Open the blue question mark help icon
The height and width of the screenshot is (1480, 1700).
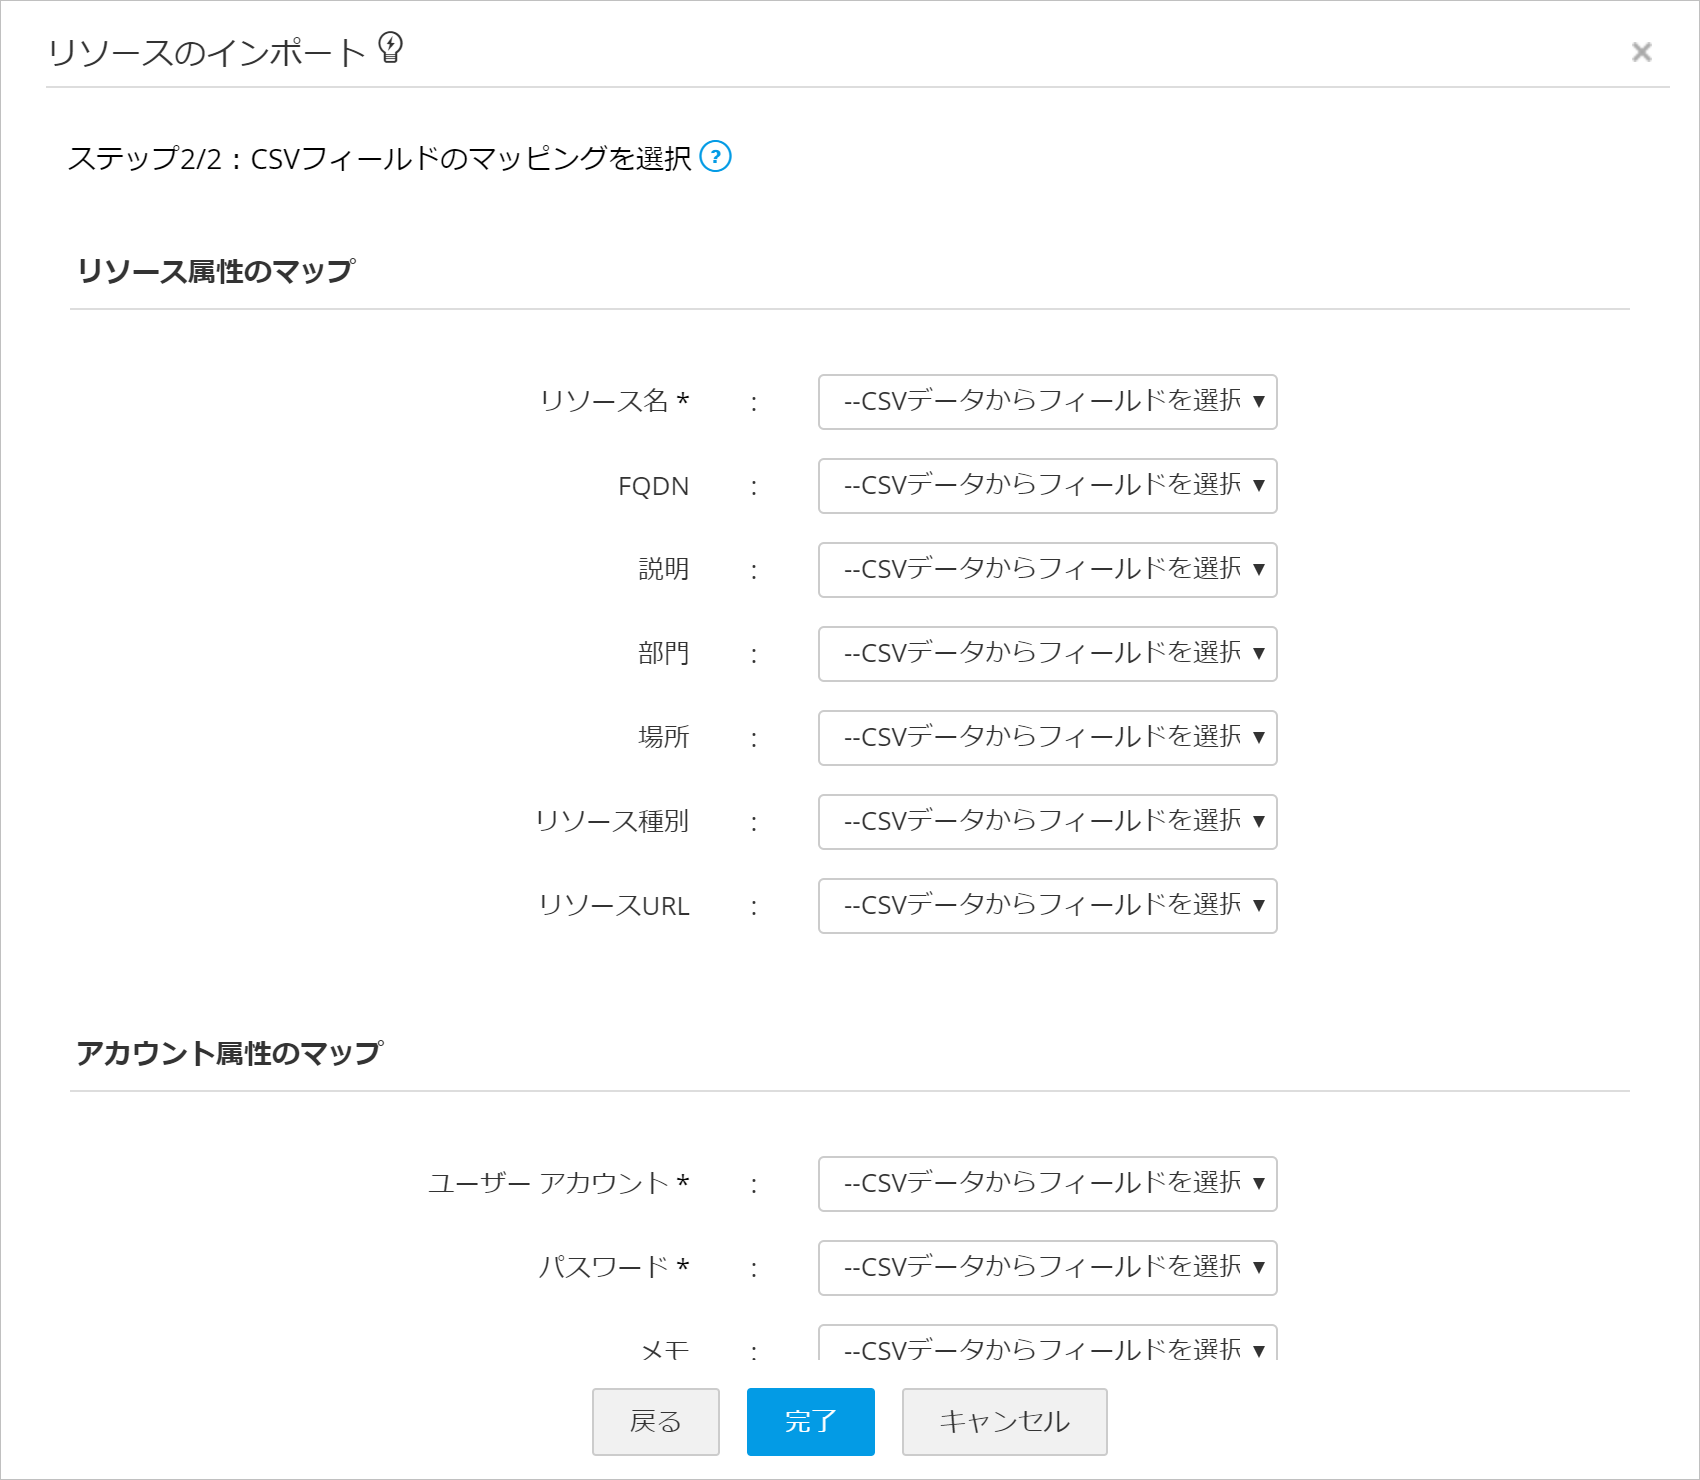(x=715, y=157)
